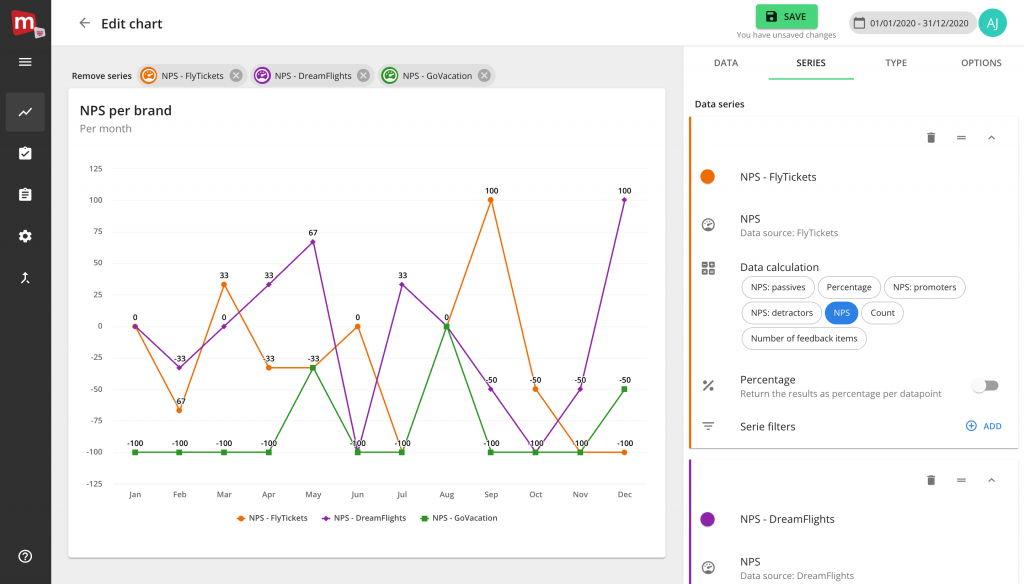Change the orange FlyTickets series color

(707, 177)
